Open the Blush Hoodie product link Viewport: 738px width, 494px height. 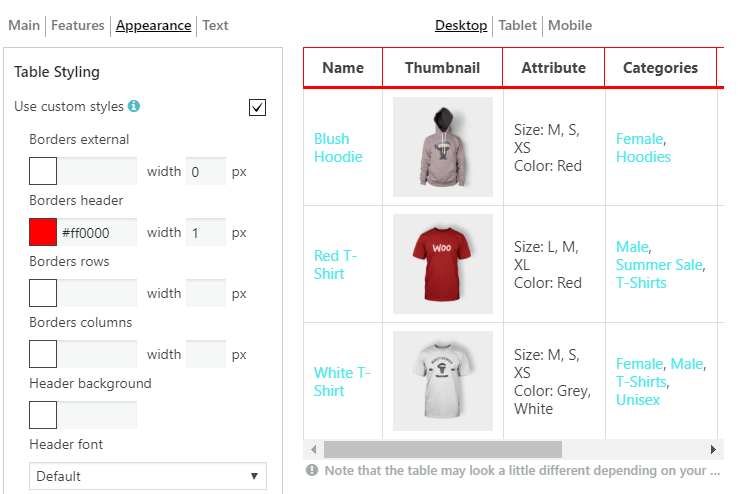point(338,148)
